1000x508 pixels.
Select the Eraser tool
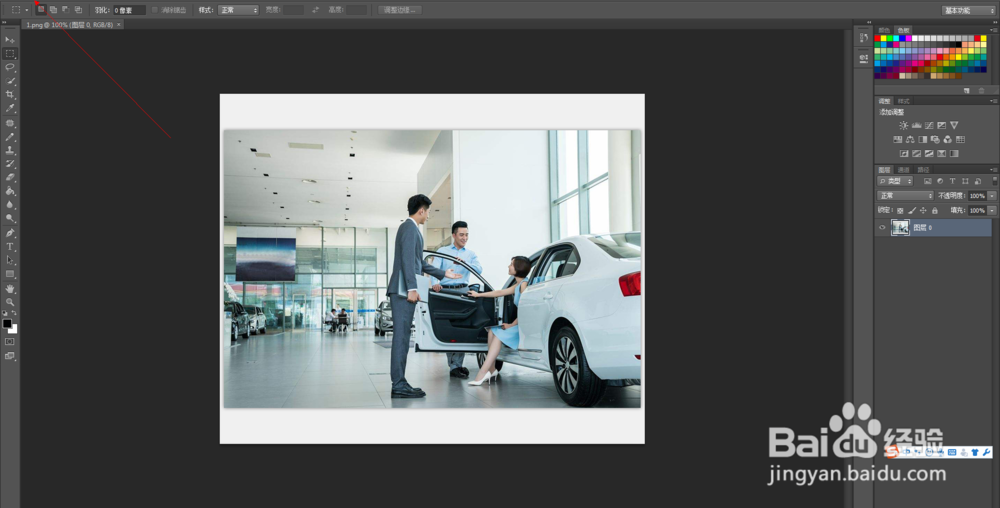[10, 177]
